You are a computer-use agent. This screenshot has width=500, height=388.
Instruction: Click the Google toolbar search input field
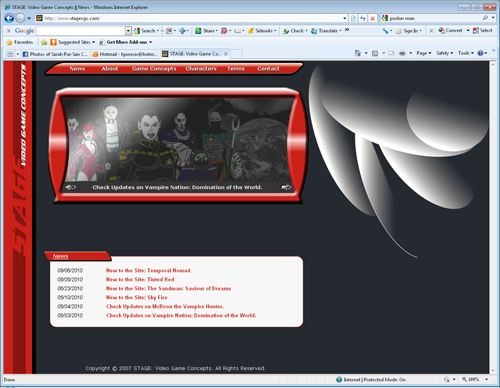click(81, 31)
